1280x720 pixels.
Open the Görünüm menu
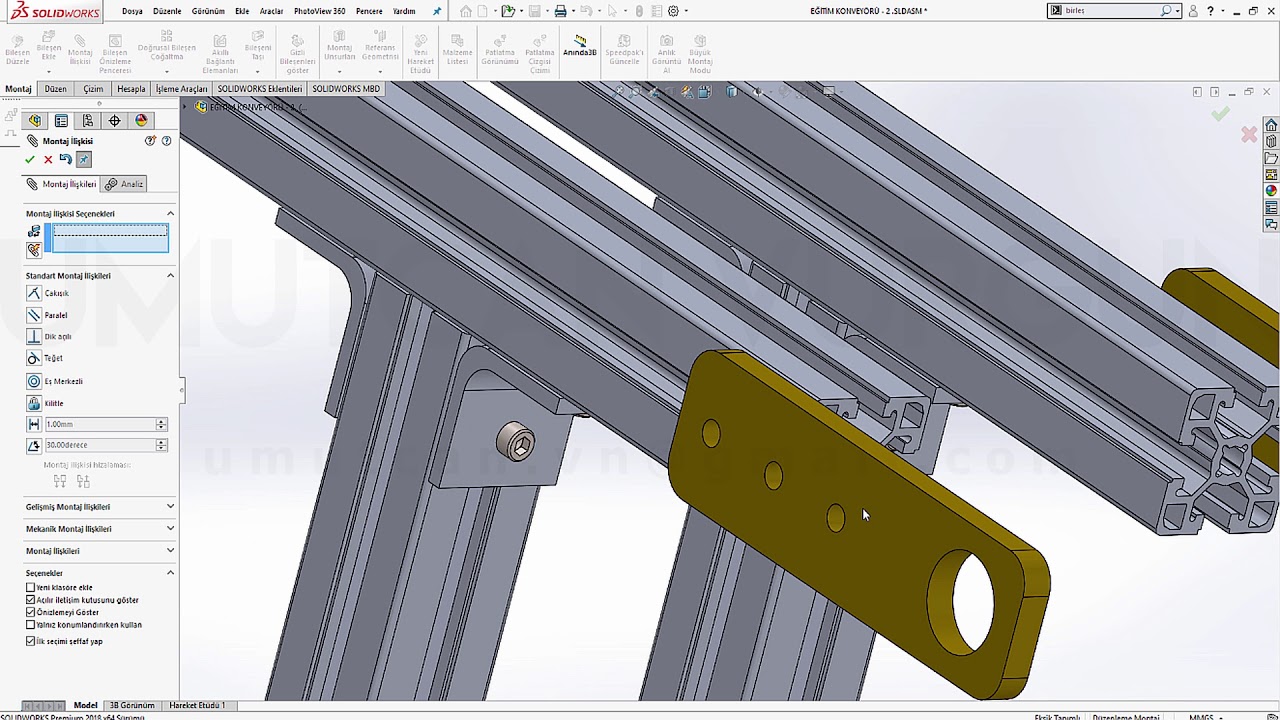[x=208, y=11]
